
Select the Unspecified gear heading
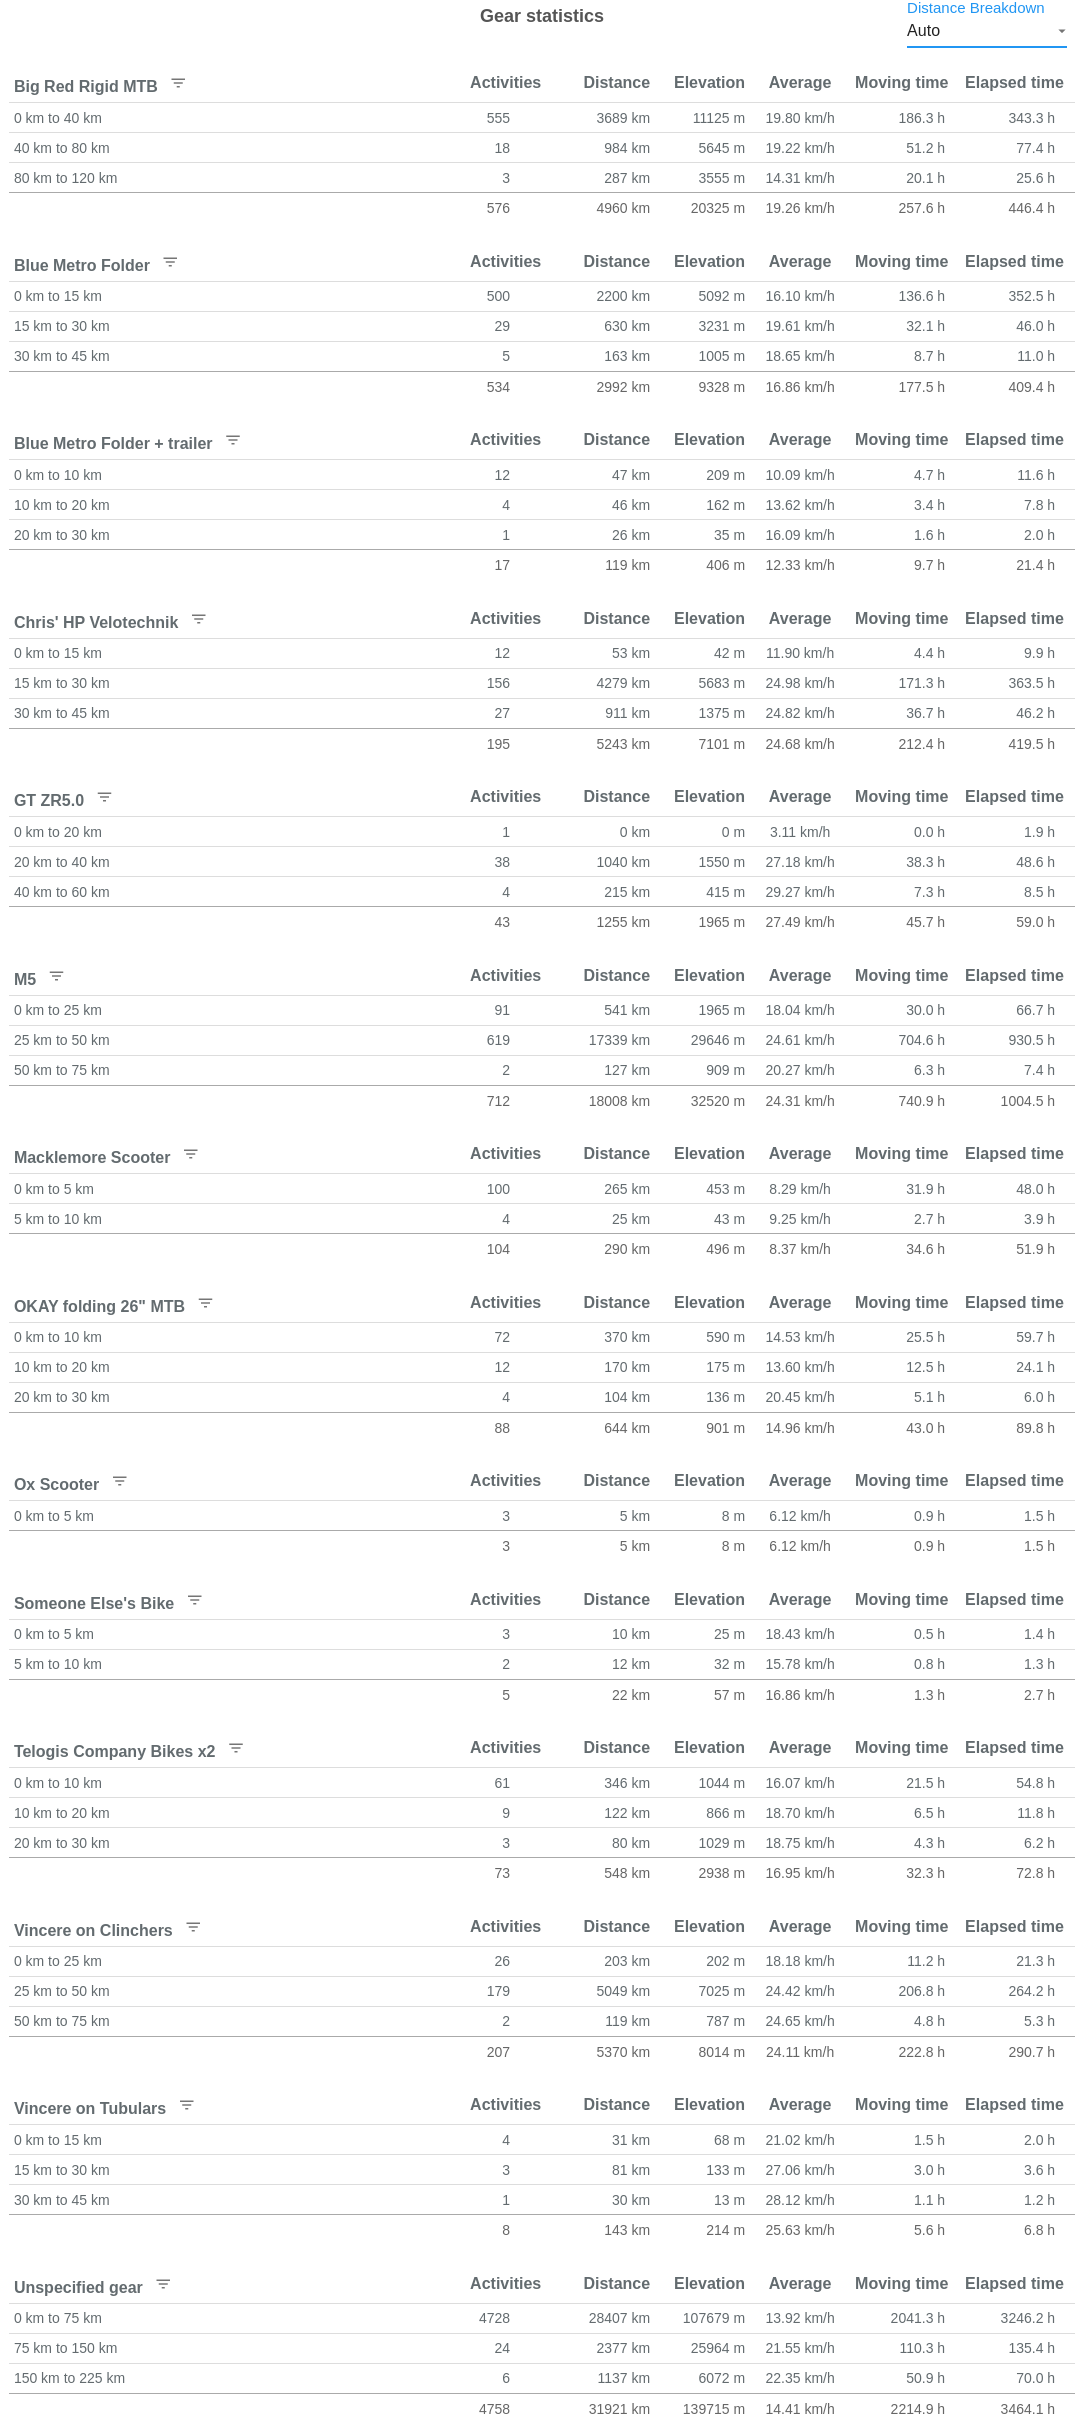(78, 2288)
